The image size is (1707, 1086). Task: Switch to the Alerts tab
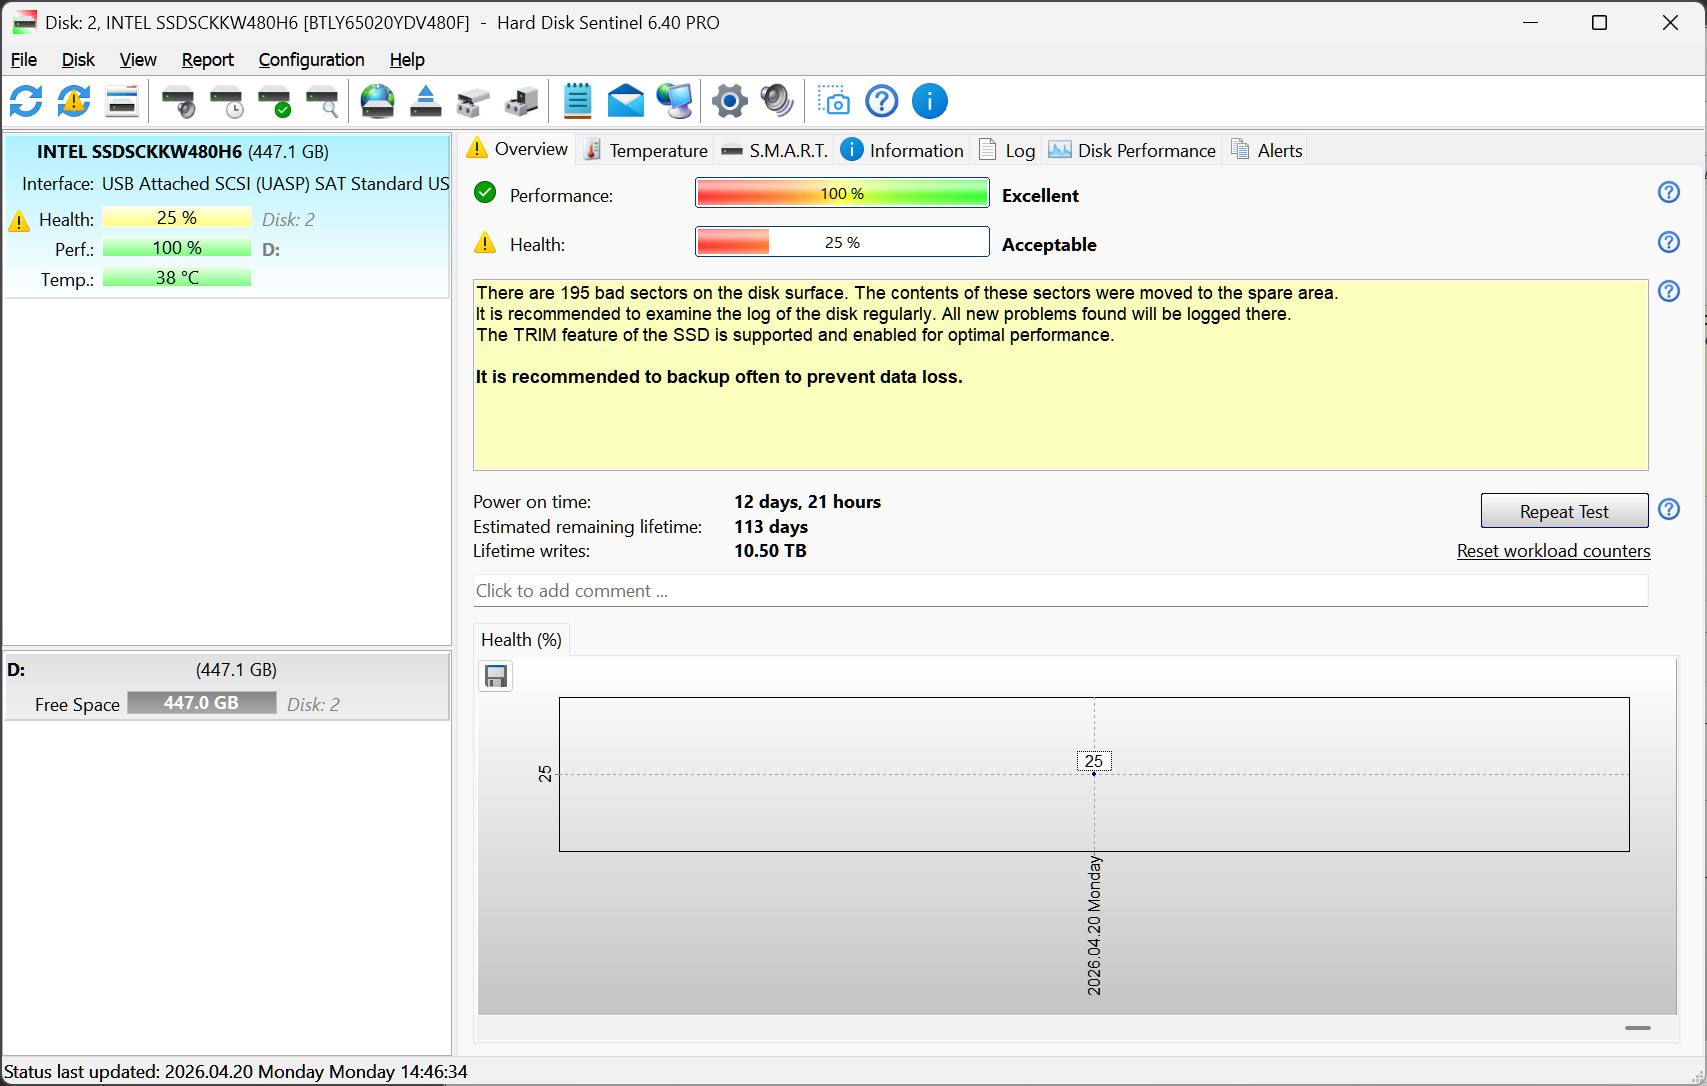click(x=1267, y=150)
